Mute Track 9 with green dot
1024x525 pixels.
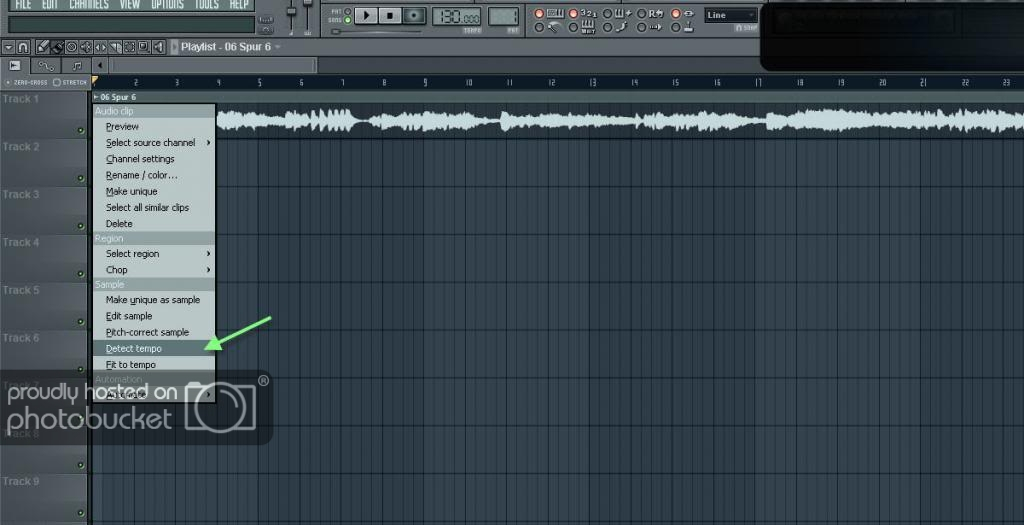pos(81,513)
